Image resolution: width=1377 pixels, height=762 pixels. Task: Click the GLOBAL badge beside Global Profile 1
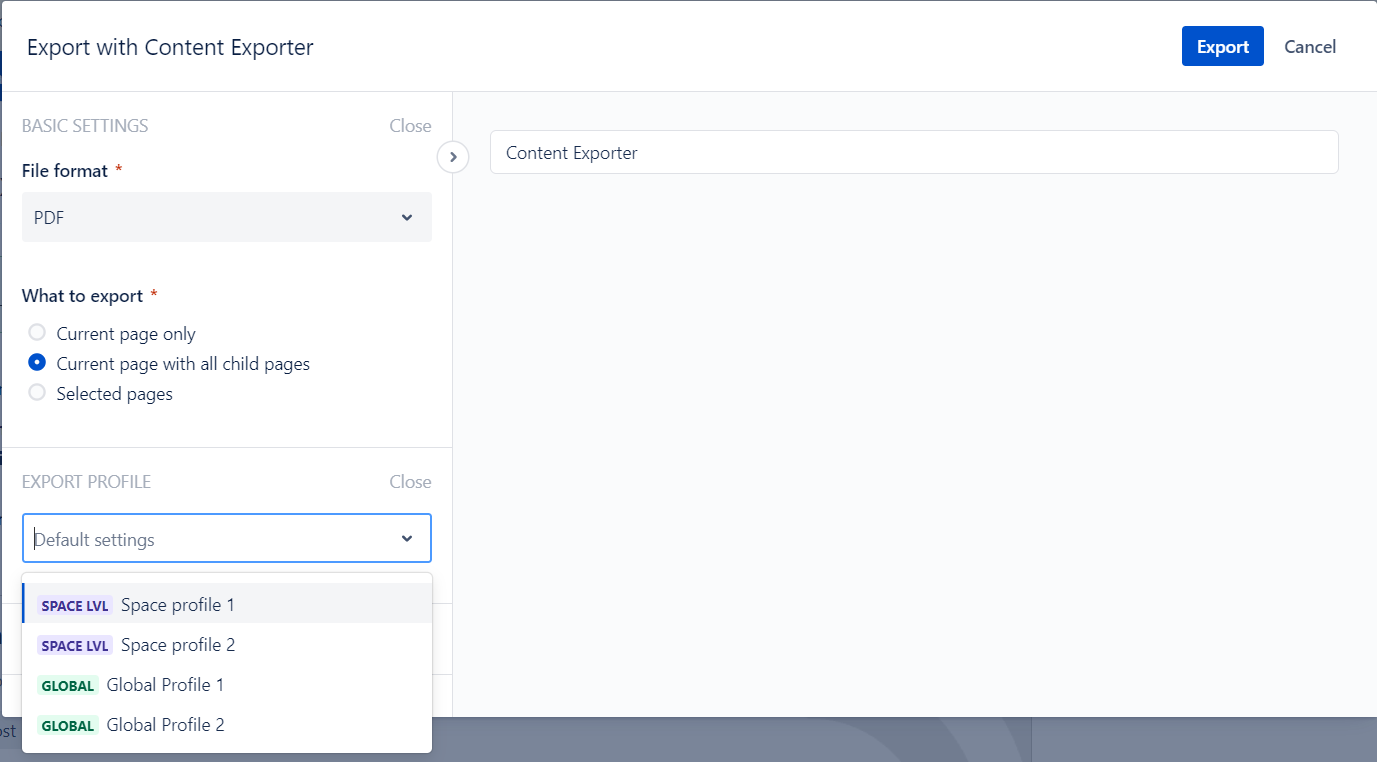[68, 686]
